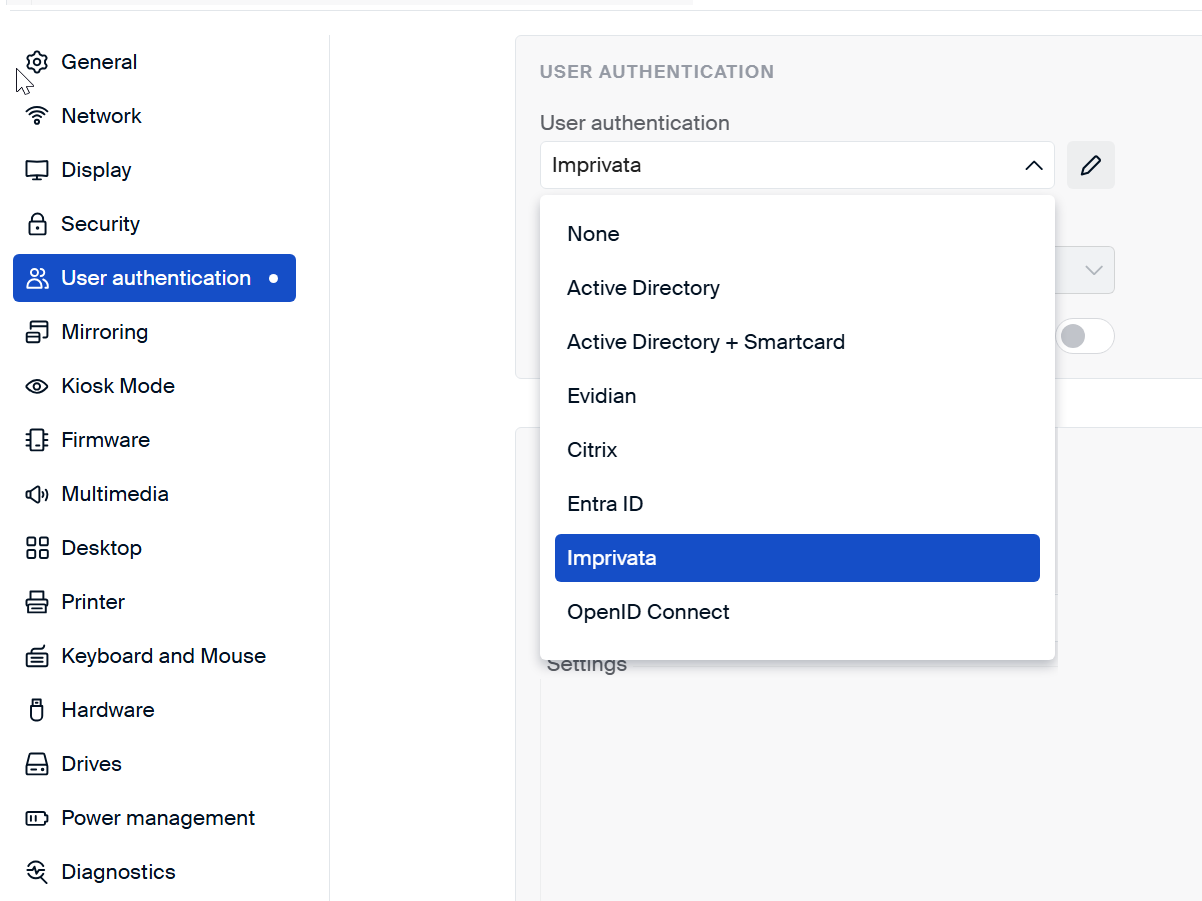The width and height of the screenshot is (1202, 901).
Task: Select Active Directory + Smartcard option
Action: (797, 342)
